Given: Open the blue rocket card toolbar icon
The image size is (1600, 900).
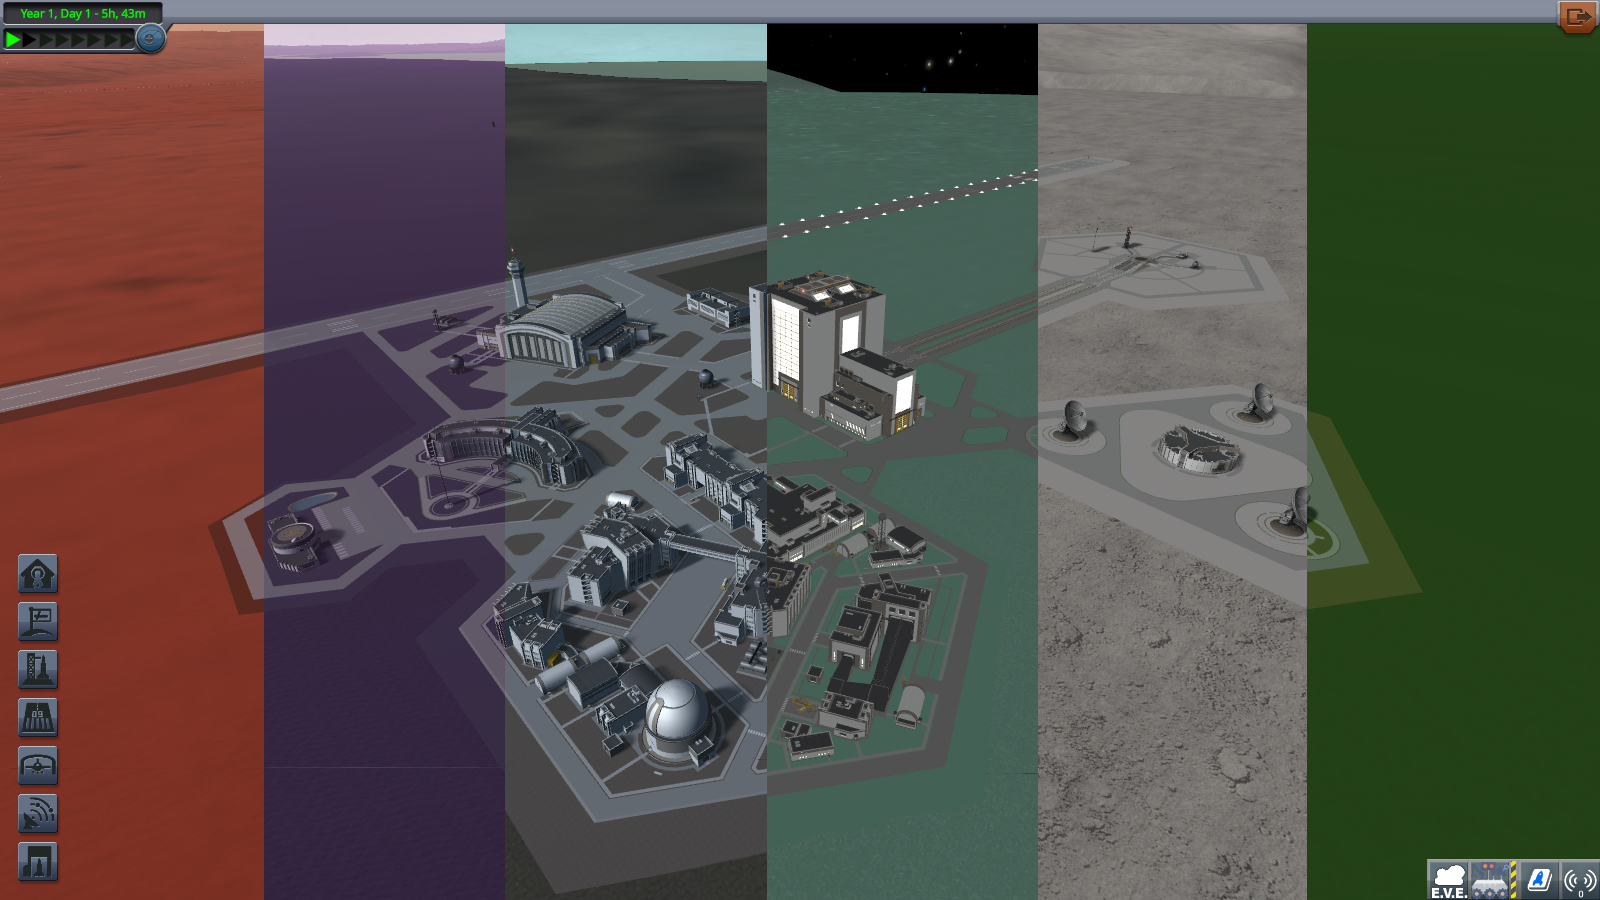Looking at the screenshot, I should coord(1538,881).
